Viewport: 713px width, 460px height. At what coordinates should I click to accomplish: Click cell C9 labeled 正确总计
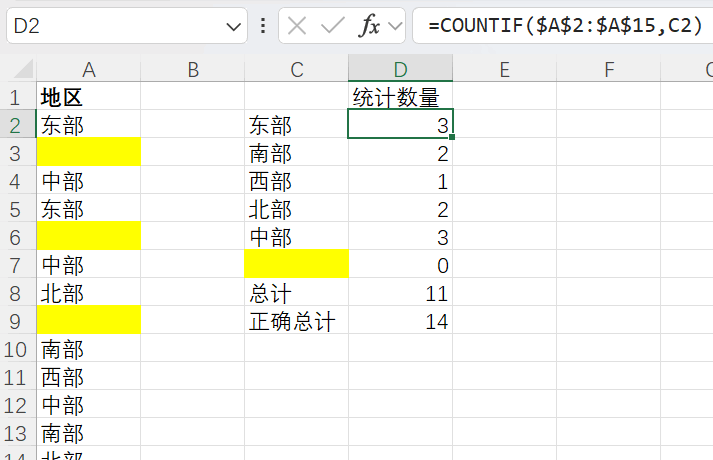296,320
